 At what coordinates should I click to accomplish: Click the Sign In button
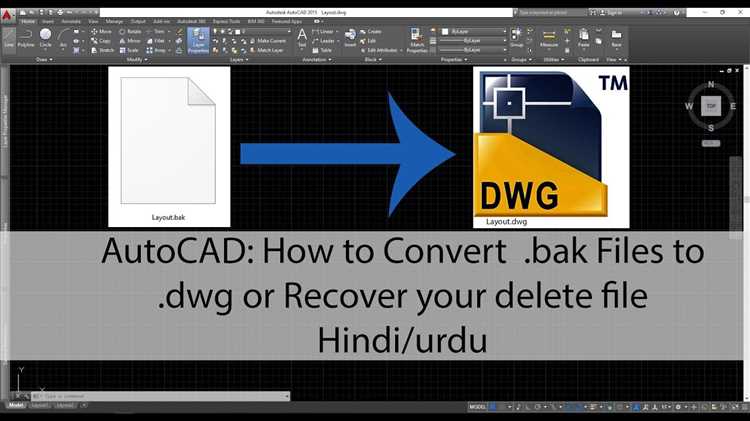tap(612, 12)
